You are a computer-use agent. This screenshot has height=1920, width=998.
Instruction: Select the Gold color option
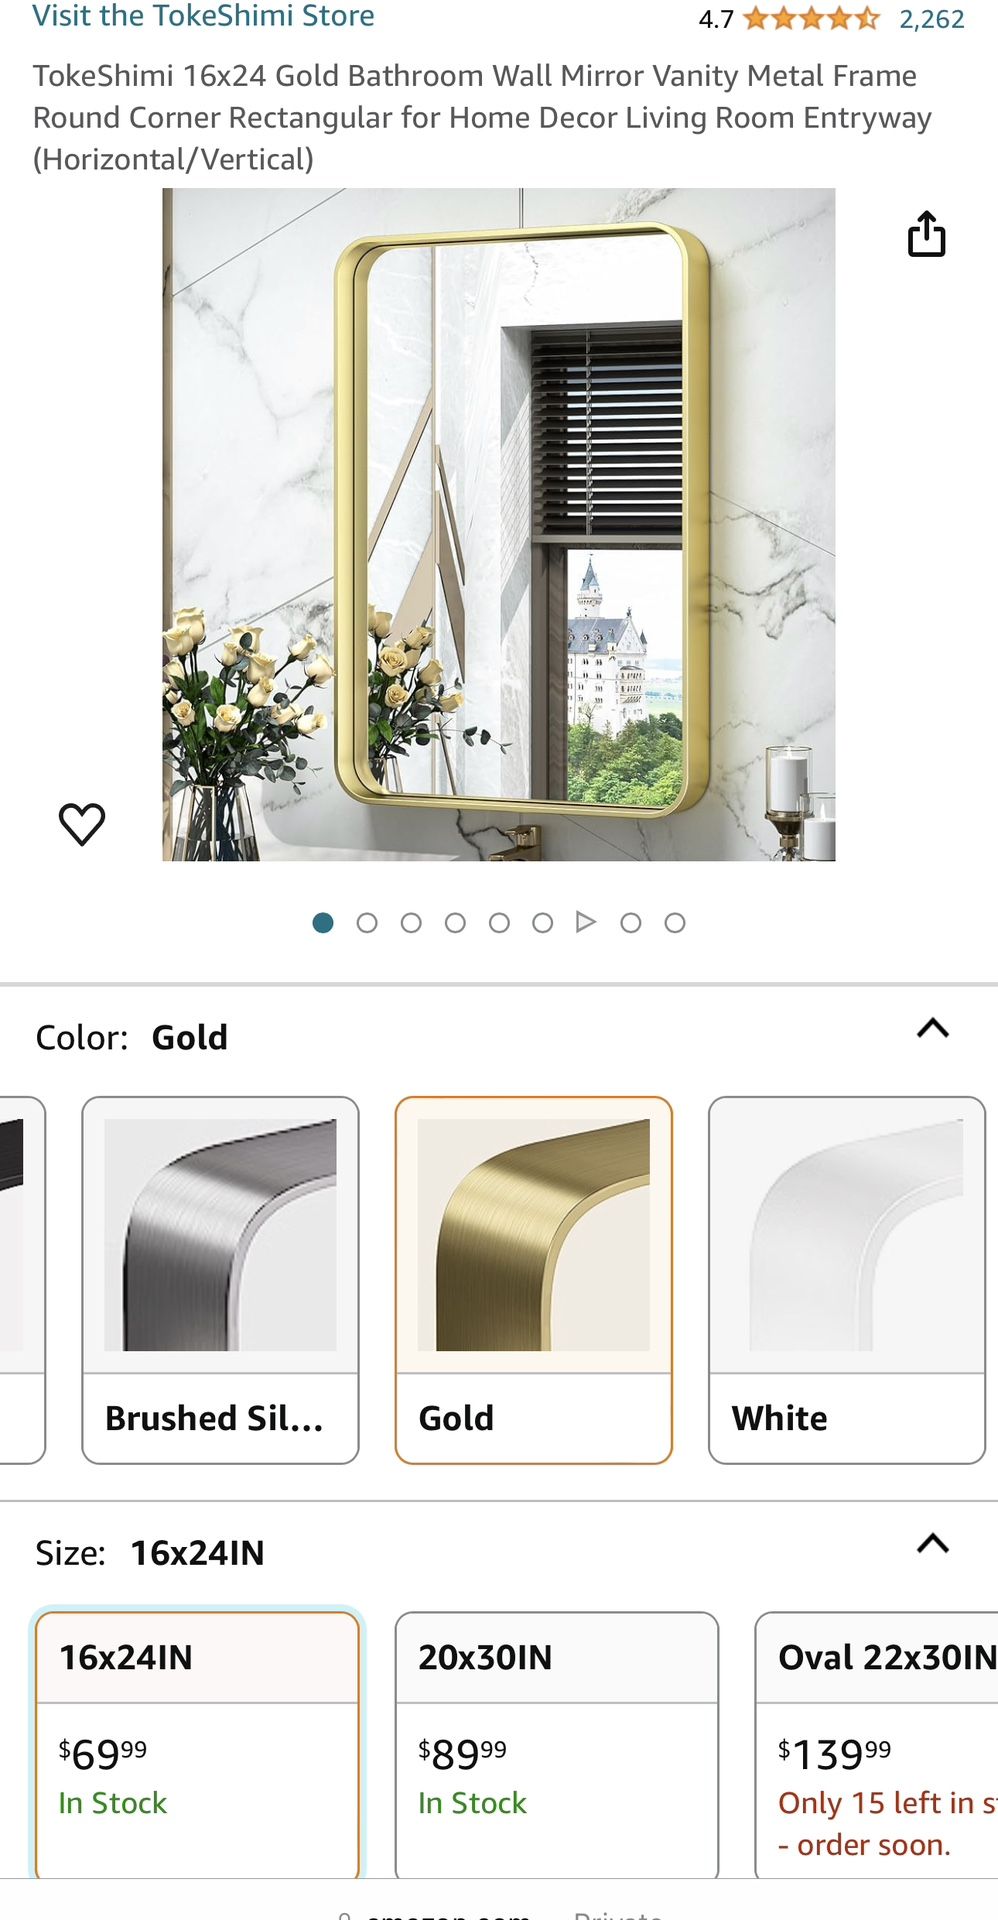pos(534,1280)
